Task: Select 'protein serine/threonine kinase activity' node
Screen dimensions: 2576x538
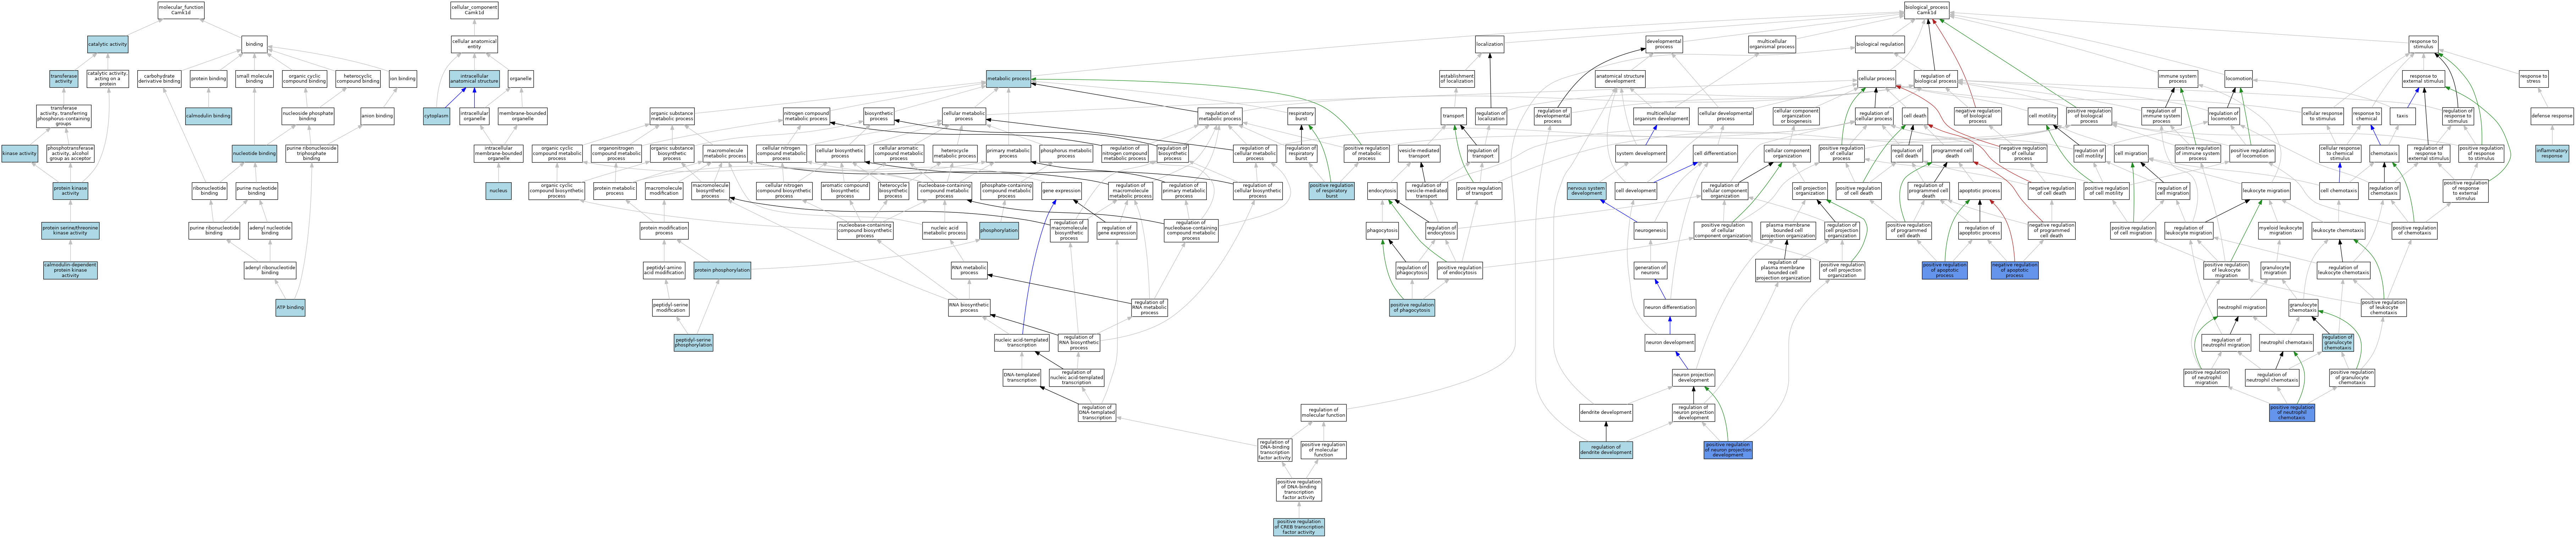Action: coord(70,230)
